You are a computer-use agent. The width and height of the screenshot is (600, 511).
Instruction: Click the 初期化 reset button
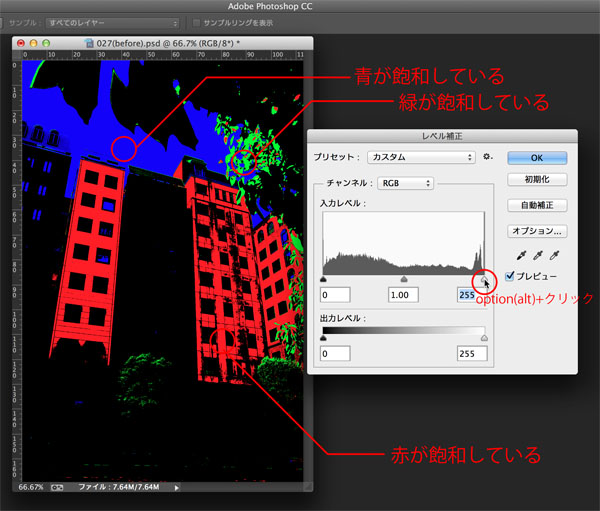[537, 180]
